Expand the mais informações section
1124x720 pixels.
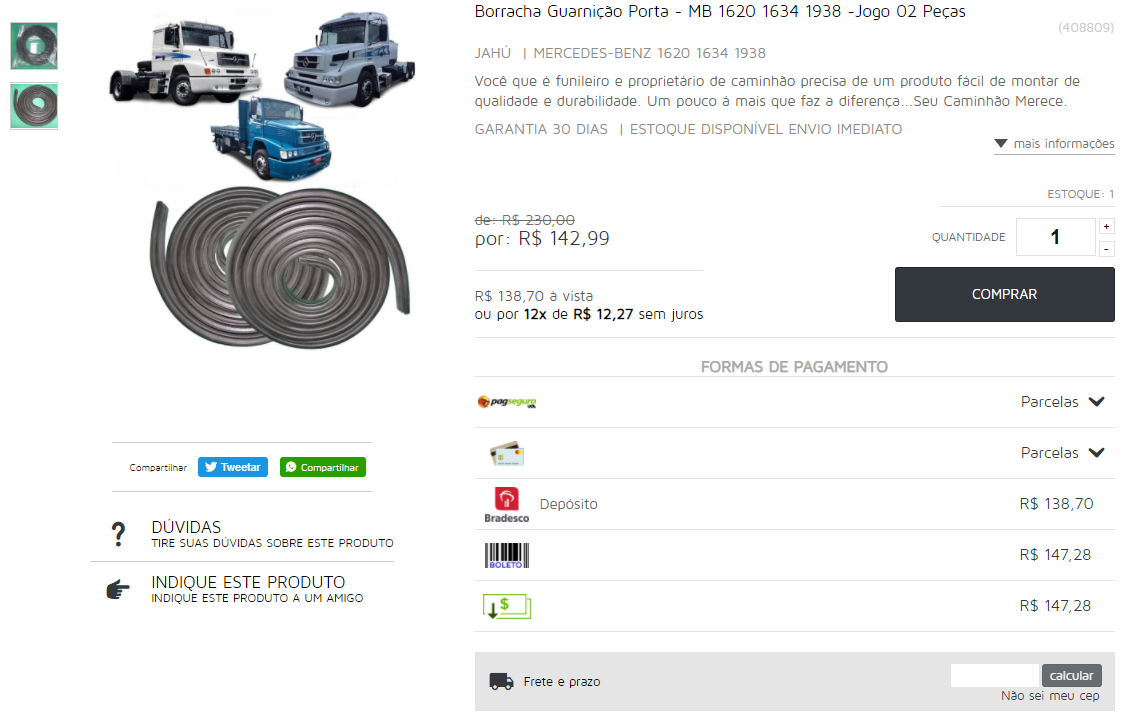(x=1054, y=144)
